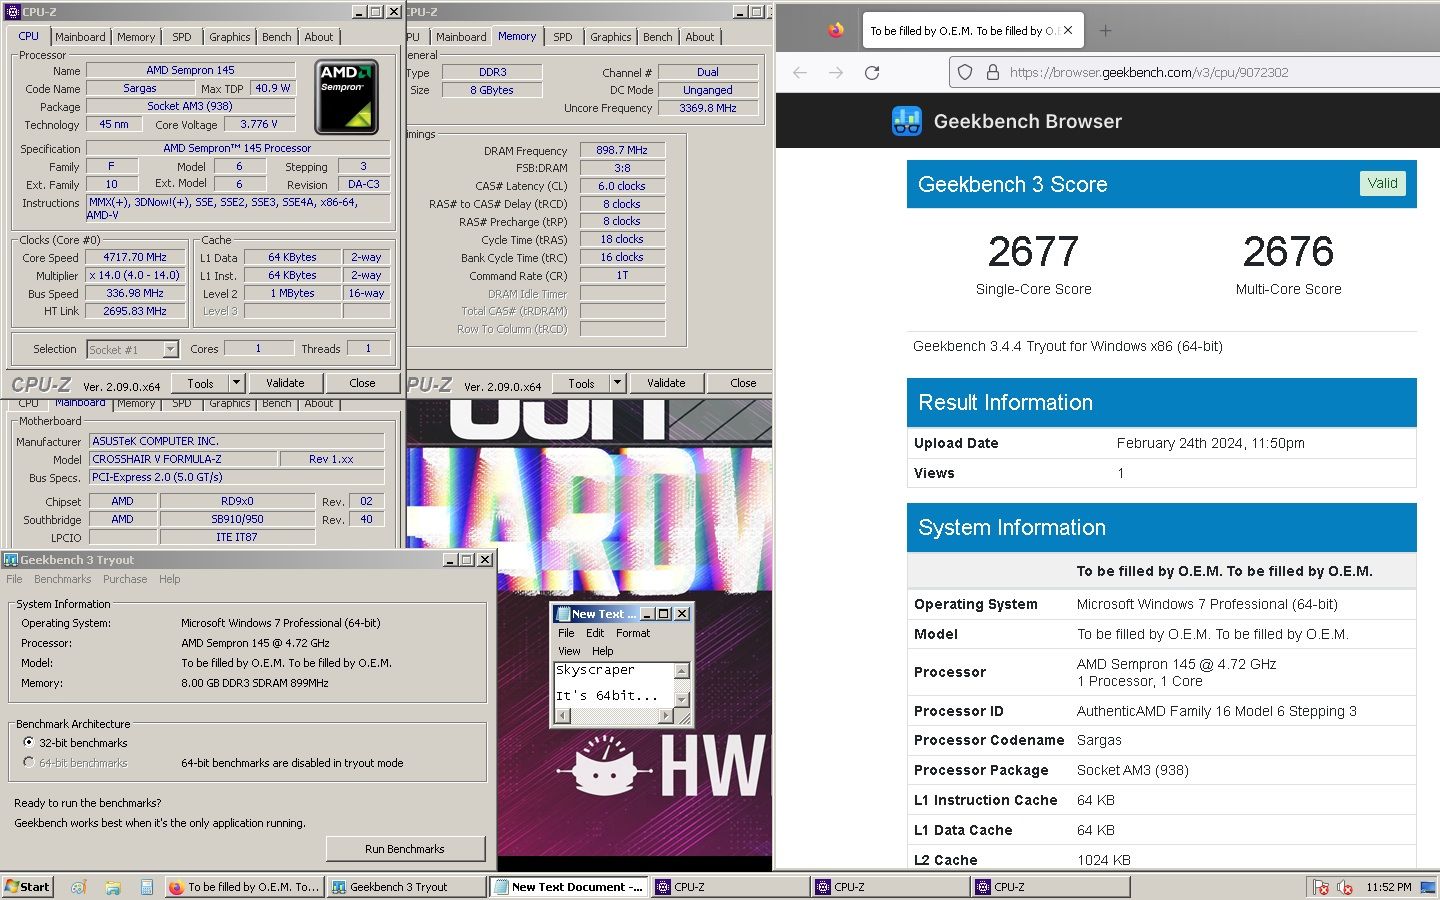Click Run Benchmarks button
Viewport: 1440px width, 900px height.
[405, 849]
